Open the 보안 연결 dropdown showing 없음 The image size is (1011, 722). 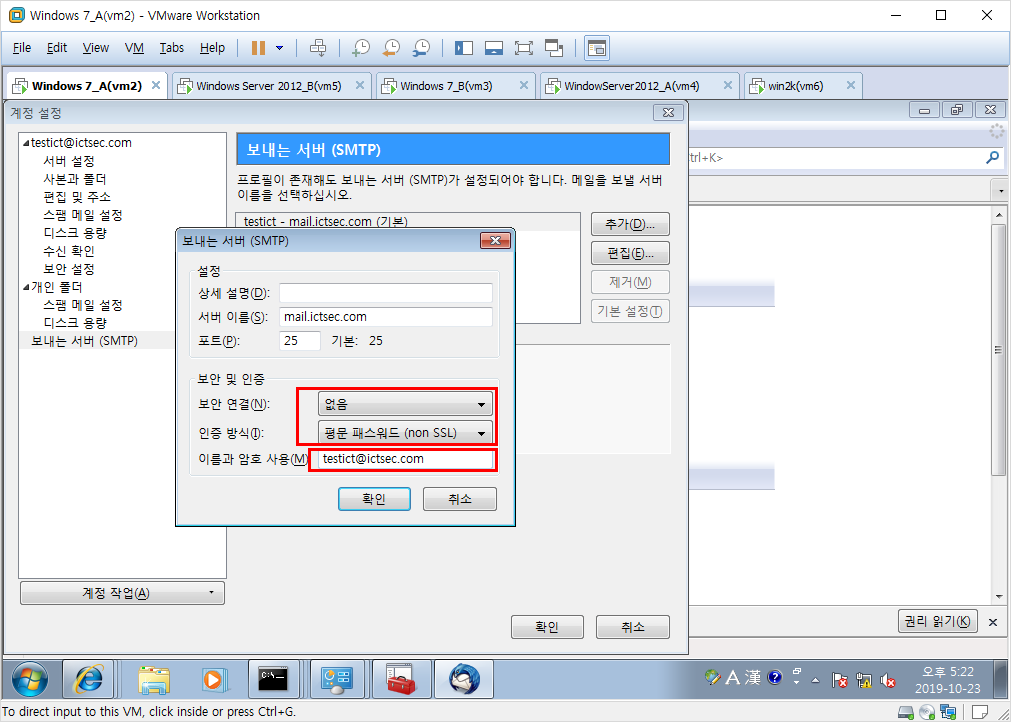coord(405,404)
